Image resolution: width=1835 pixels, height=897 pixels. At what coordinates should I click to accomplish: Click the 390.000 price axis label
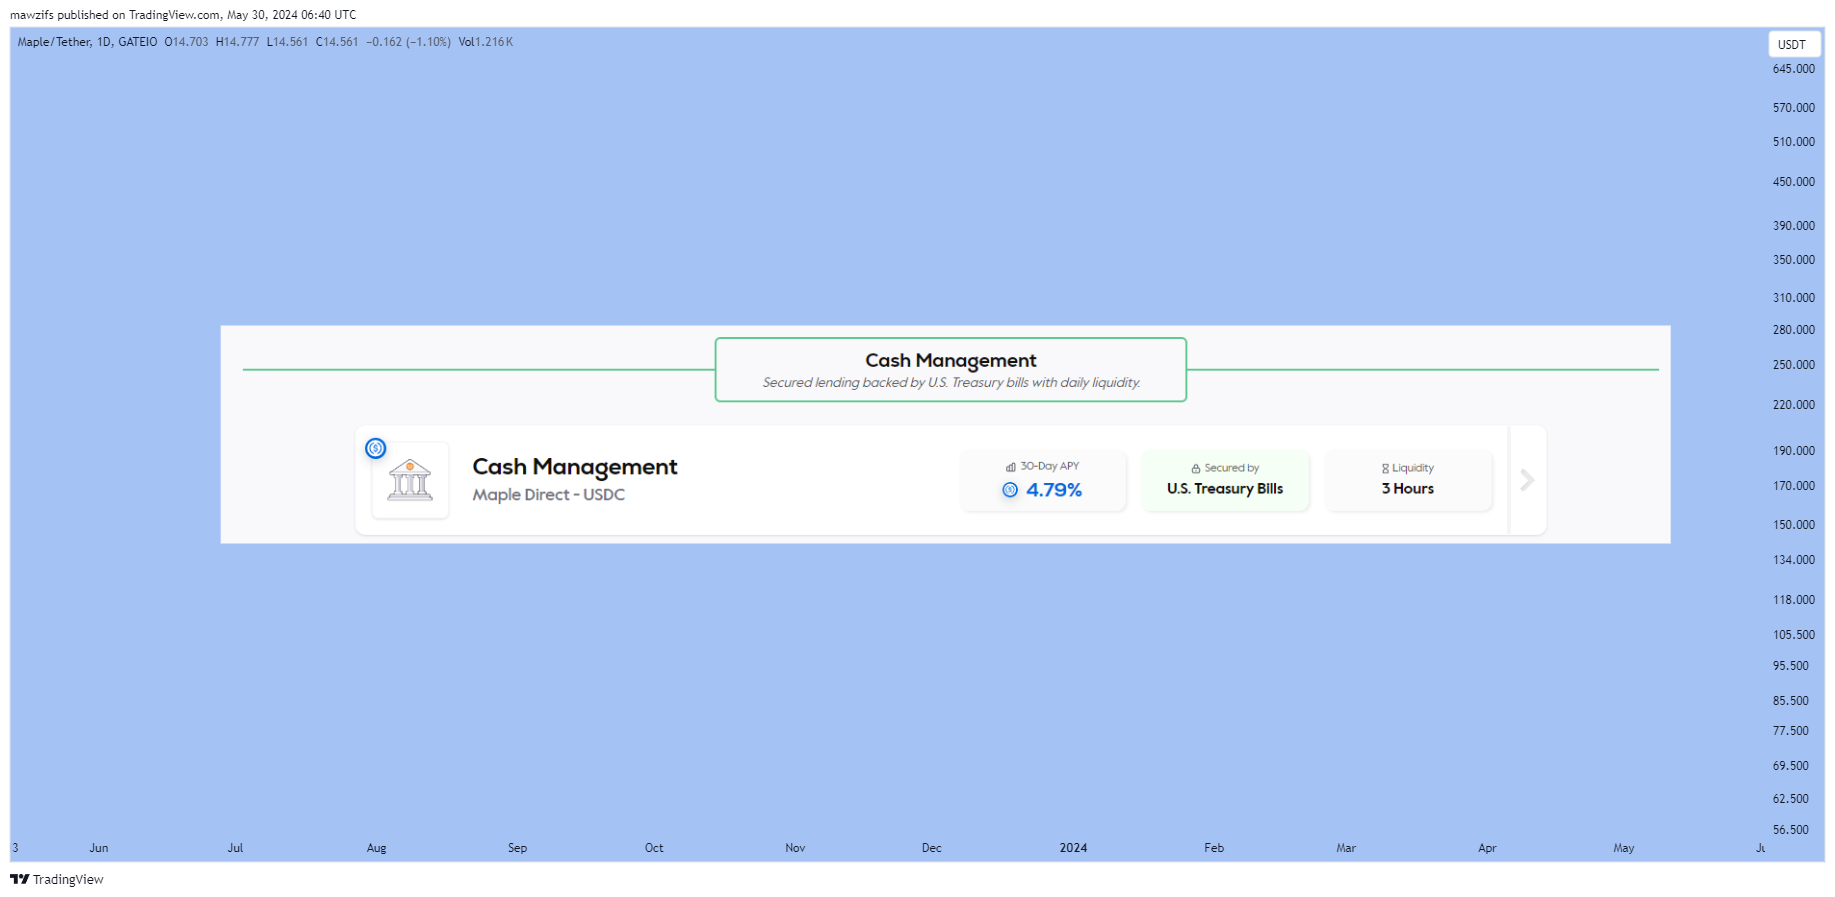pyautogui.click(x=1794, y=226)
